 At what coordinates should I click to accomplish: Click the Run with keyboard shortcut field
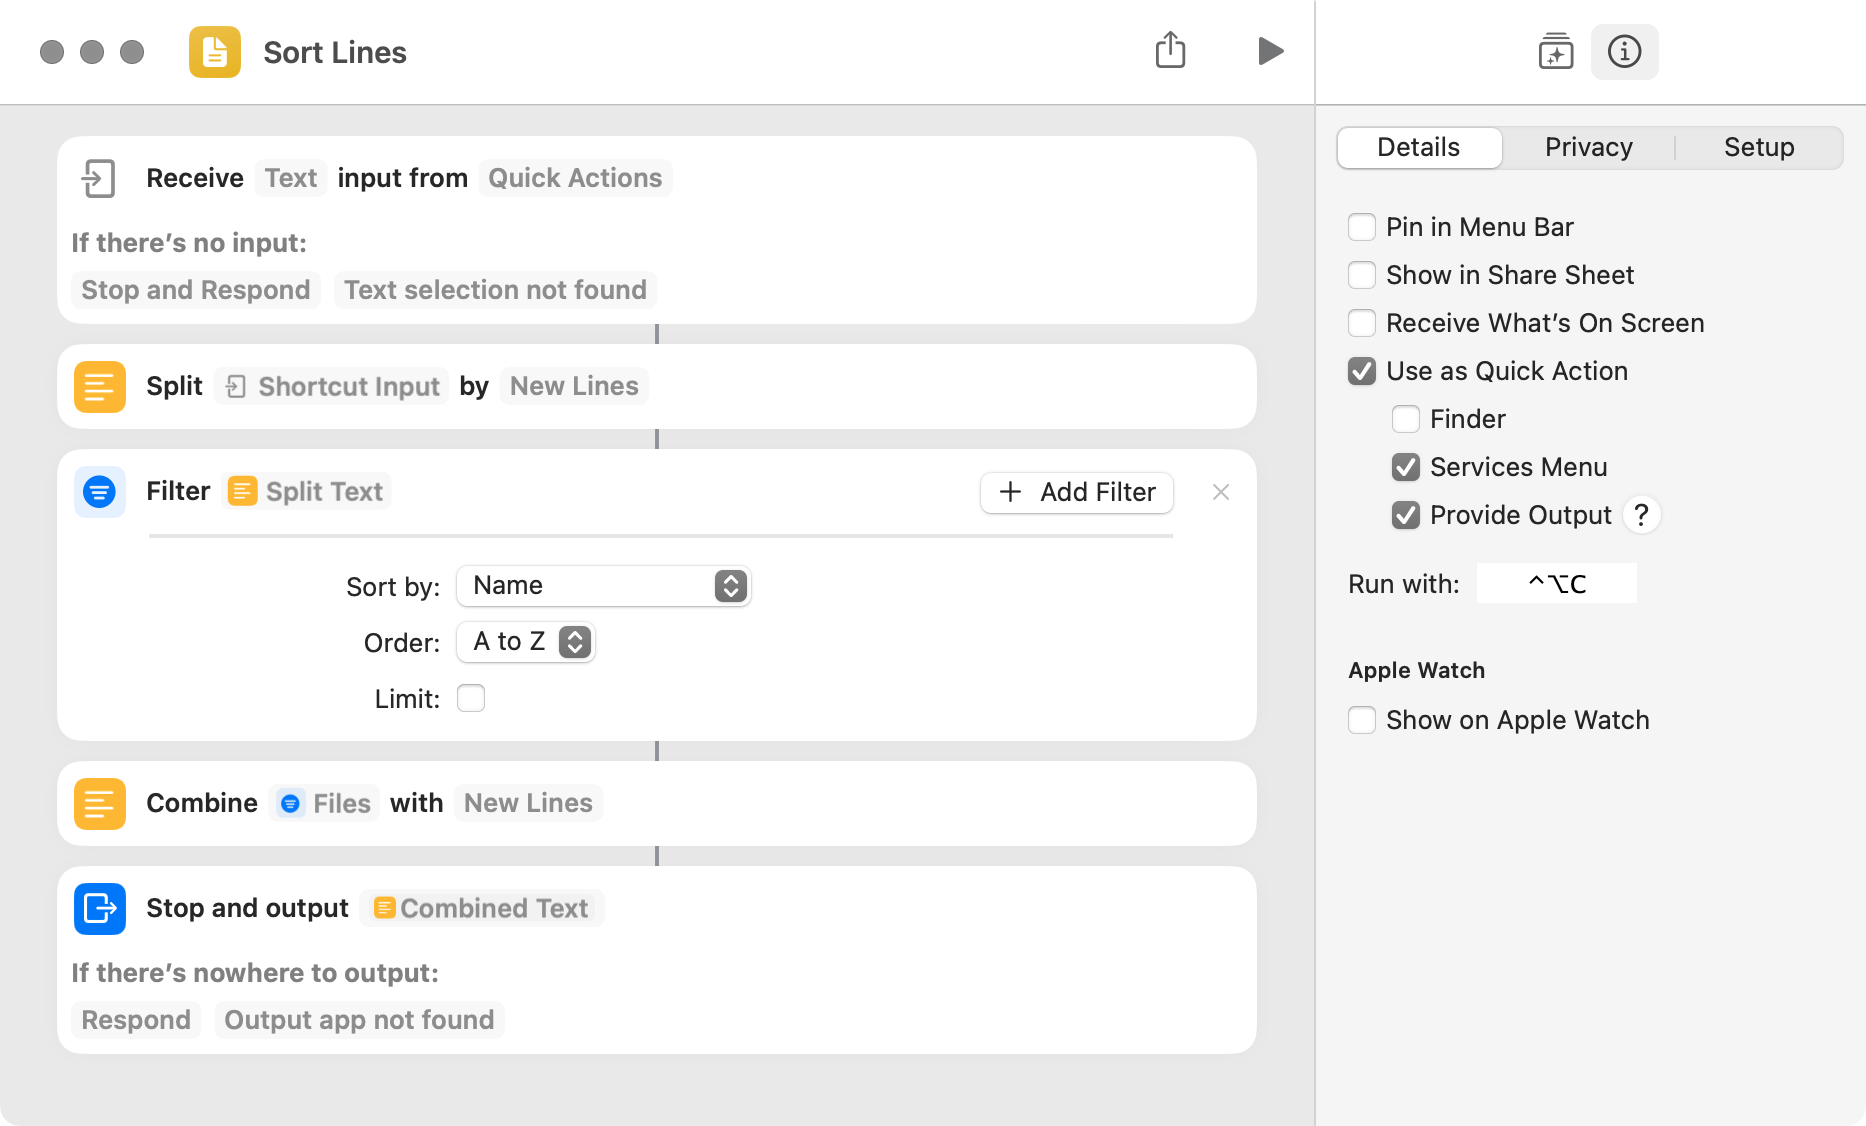1556,583
